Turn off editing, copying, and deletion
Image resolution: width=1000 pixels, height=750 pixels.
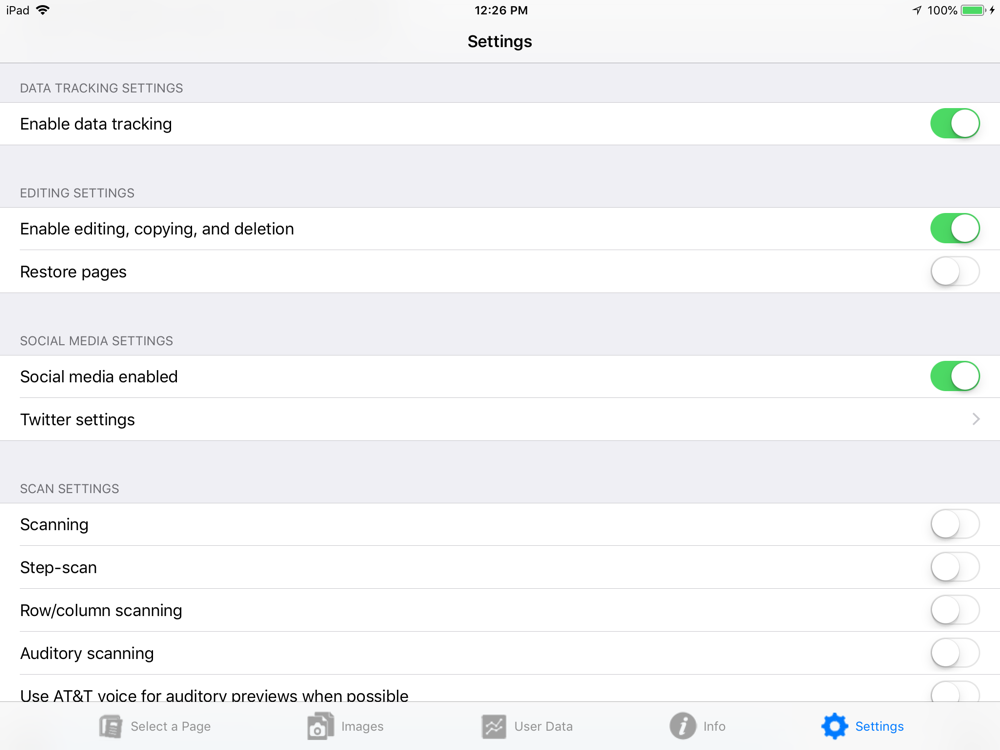[x=955, y=228]
